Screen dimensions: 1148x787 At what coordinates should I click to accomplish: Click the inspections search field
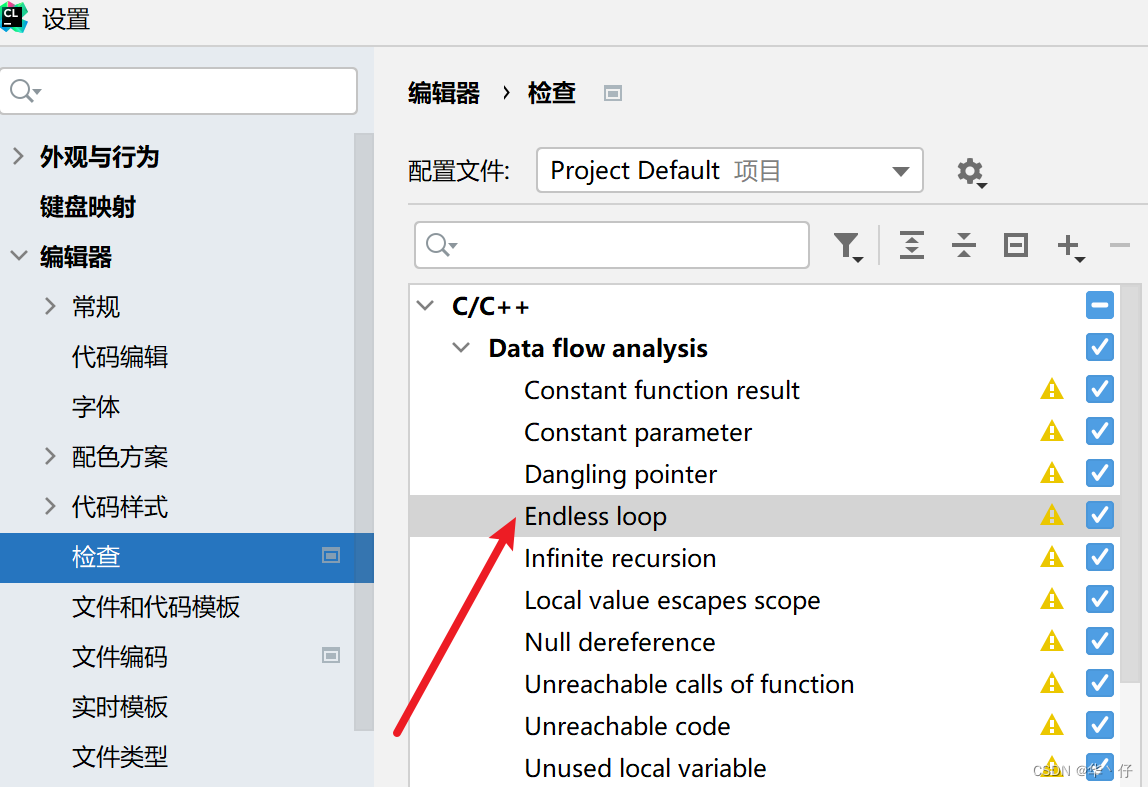pos(611,245)
